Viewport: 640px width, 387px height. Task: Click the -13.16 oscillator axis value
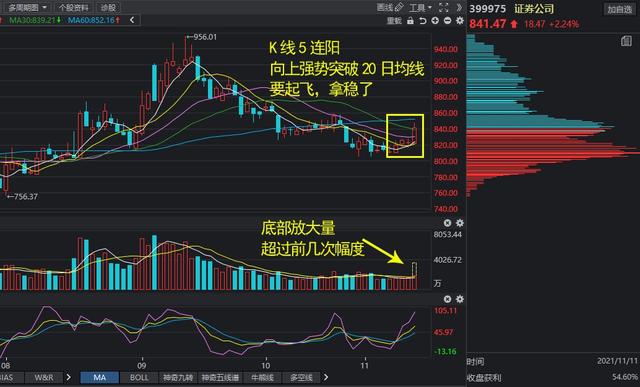(x=445, y=351)
